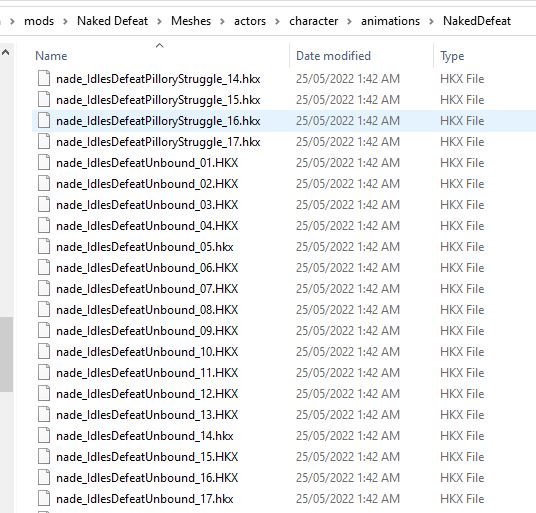Click file icon of nade_IdlesDefeatUnbound_06.HKX
Image resolution: width=536 pixels, height=513 pixels.
[44, 268]
